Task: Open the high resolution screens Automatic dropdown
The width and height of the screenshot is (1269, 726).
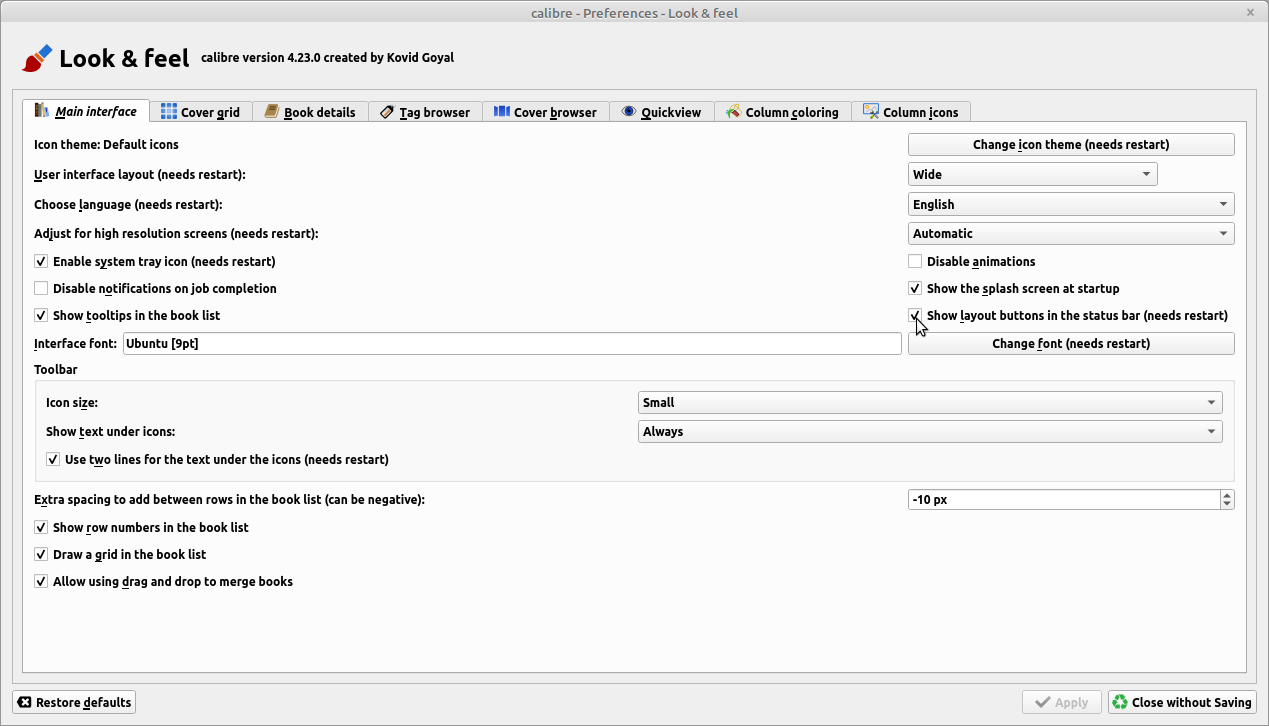Action: click(1071, 233)
